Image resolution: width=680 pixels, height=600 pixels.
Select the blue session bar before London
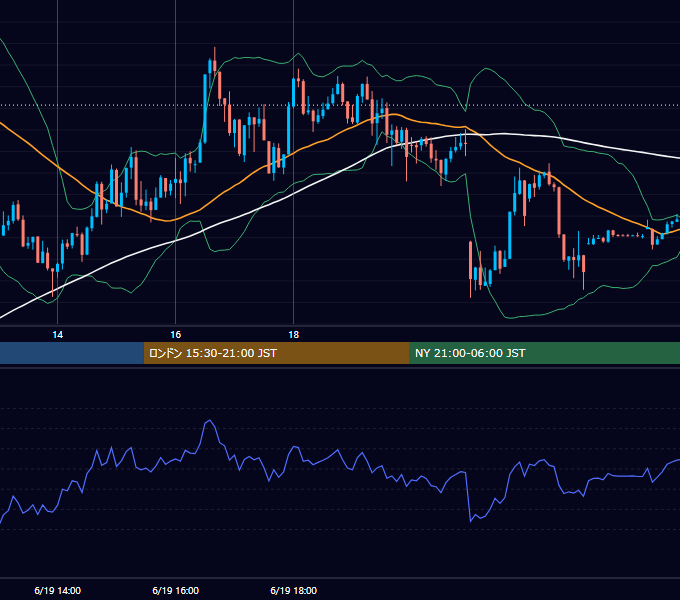72,353
